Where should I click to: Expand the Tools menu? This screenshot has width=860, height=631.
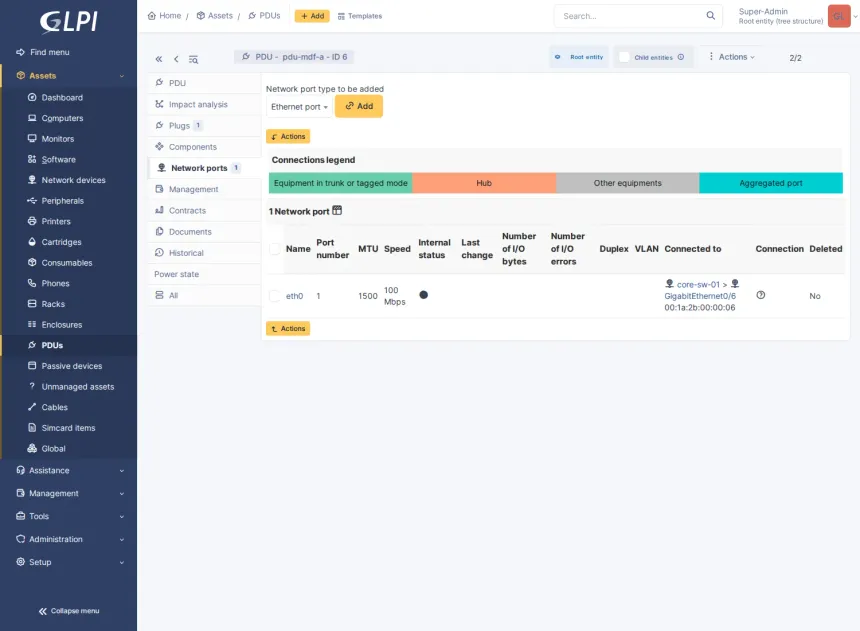69,516
